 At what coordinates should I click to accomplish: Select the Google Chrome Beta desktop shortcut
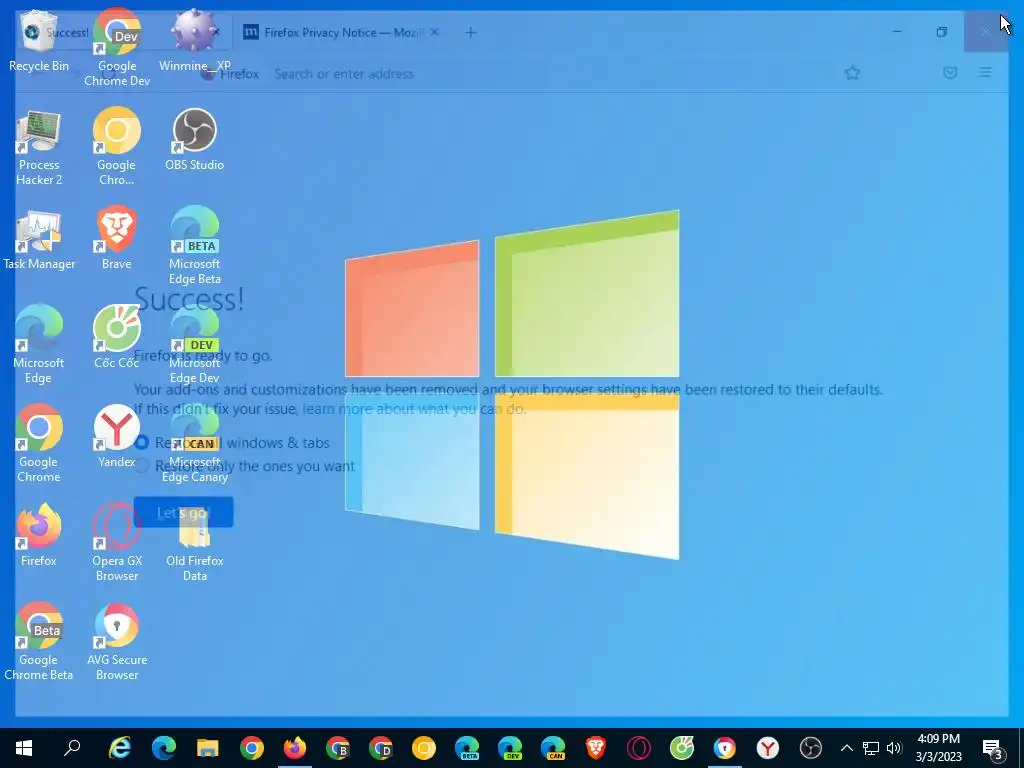(39, 642)
